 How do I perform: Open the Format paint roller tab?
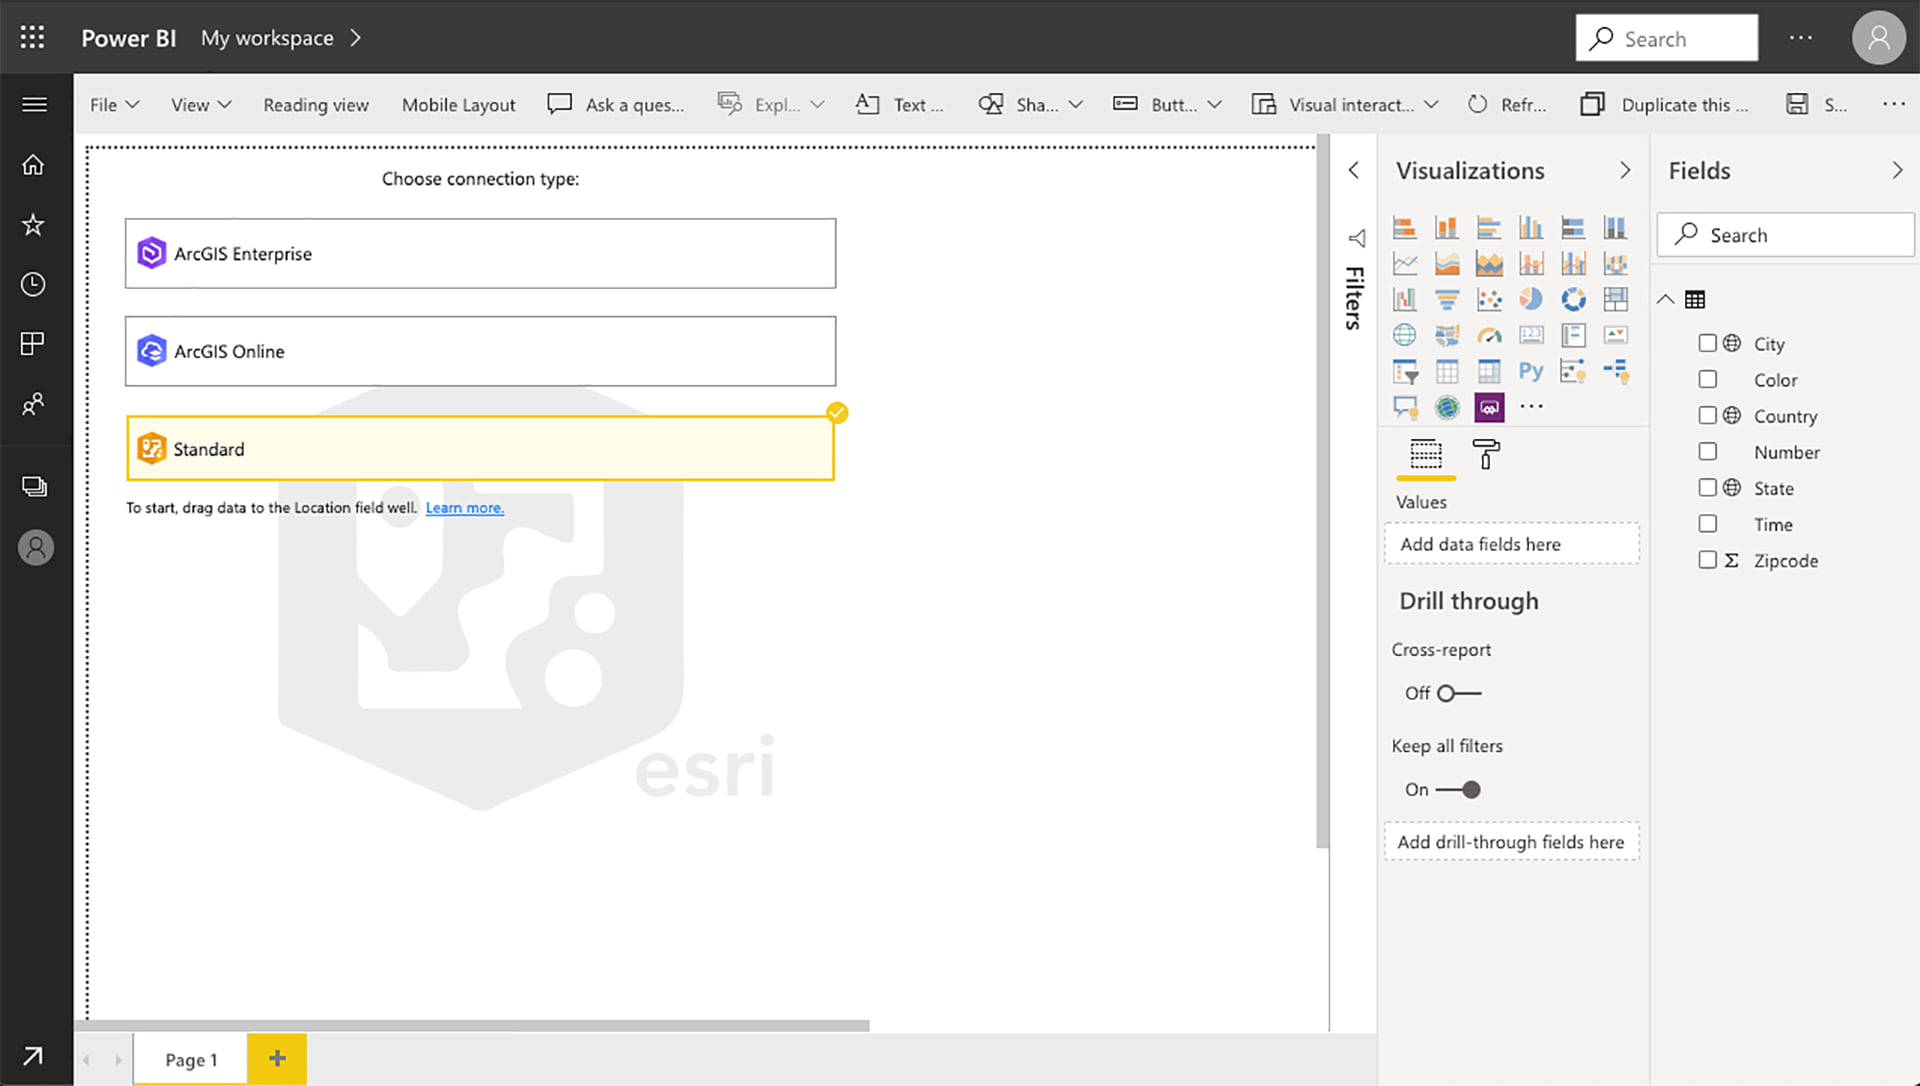pyautogui.click(x=1486, y=455)
